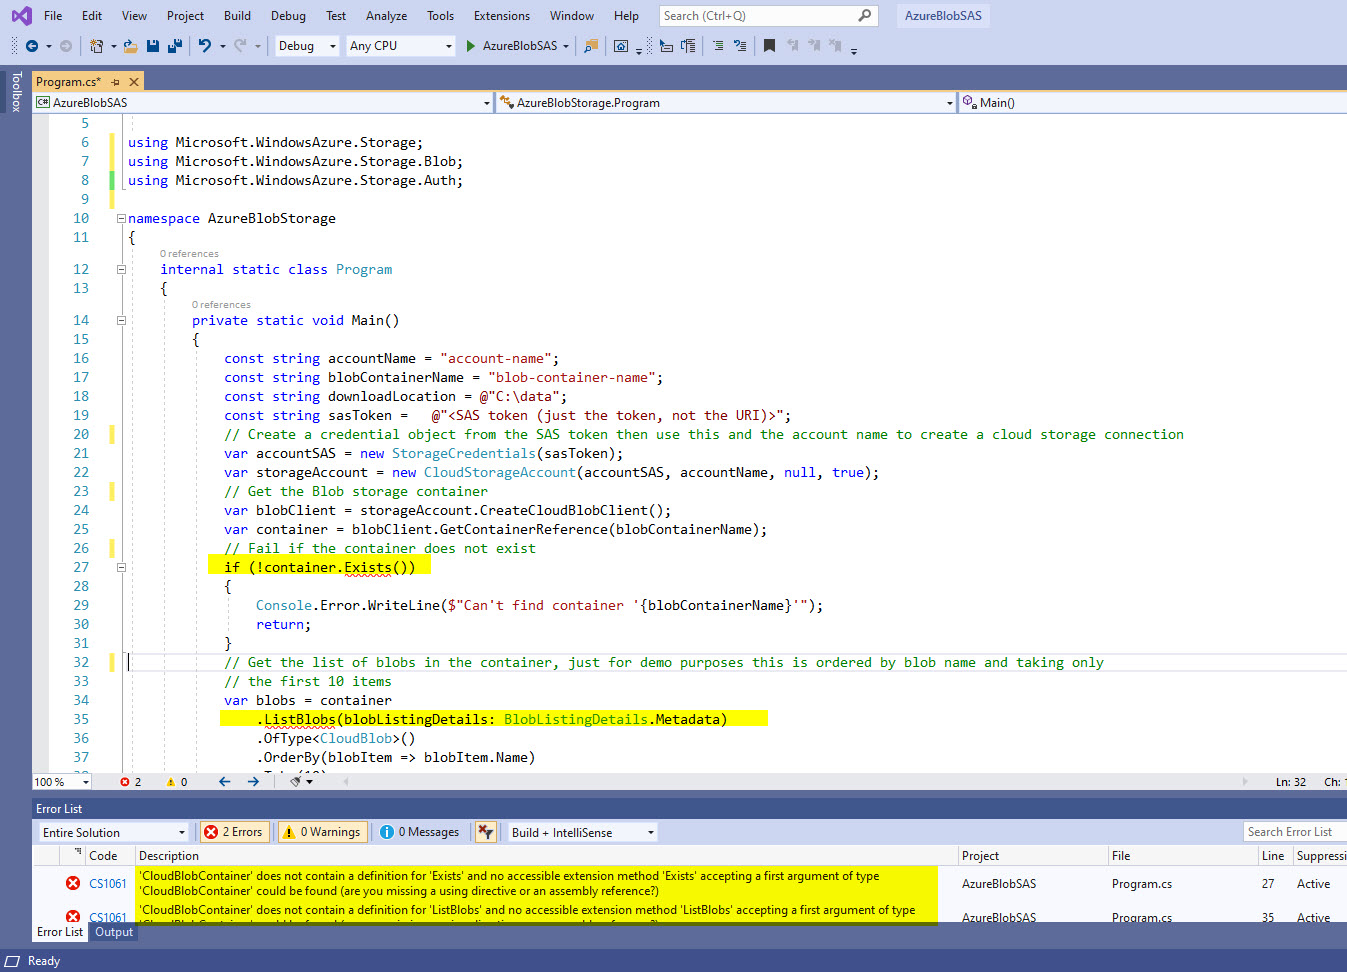The width and height of the screenshot is (1347, 972).
Task: Sort errors by the Description column header
Action: (169, 856)
